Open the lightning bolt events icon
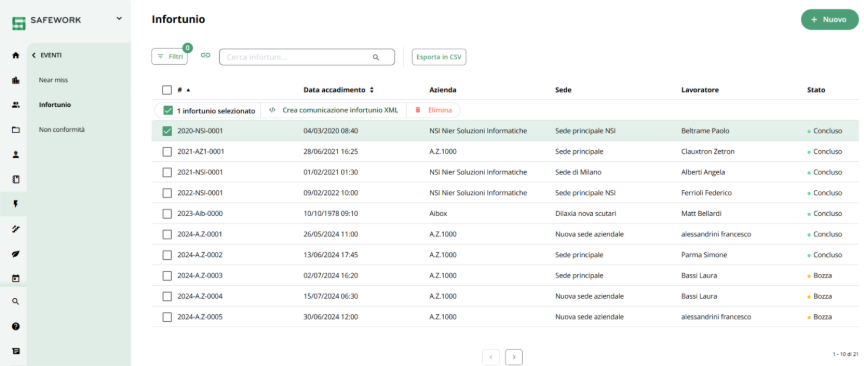This screenshot has height=366, width=864. coord(15,204)
